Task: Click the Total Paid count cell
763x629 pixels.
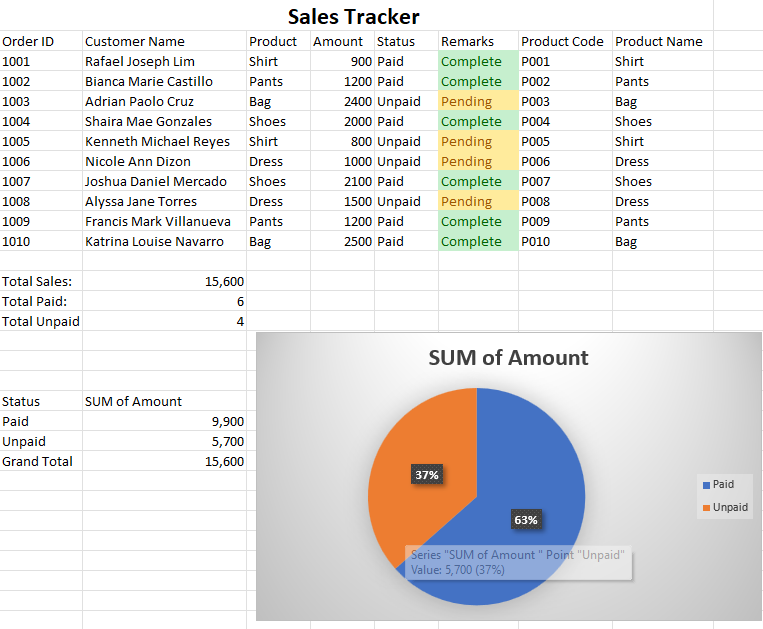Action: [164, 301]
